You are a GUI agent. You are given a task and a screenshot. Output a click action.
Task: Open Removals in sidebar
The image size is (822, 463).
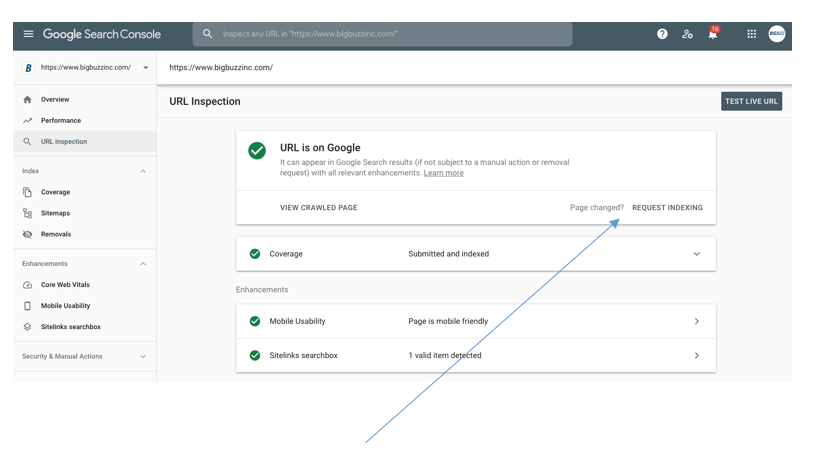tap(56, 234)
